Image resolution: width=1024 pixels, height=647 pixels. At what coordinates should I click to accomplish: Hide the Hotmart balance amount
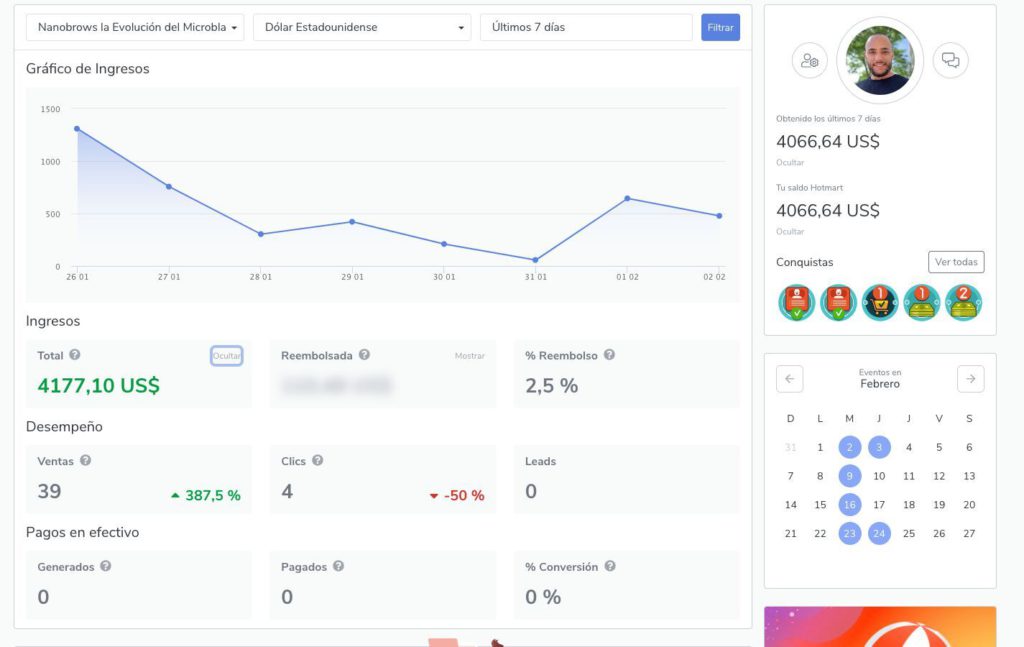[x=790, y=232]
